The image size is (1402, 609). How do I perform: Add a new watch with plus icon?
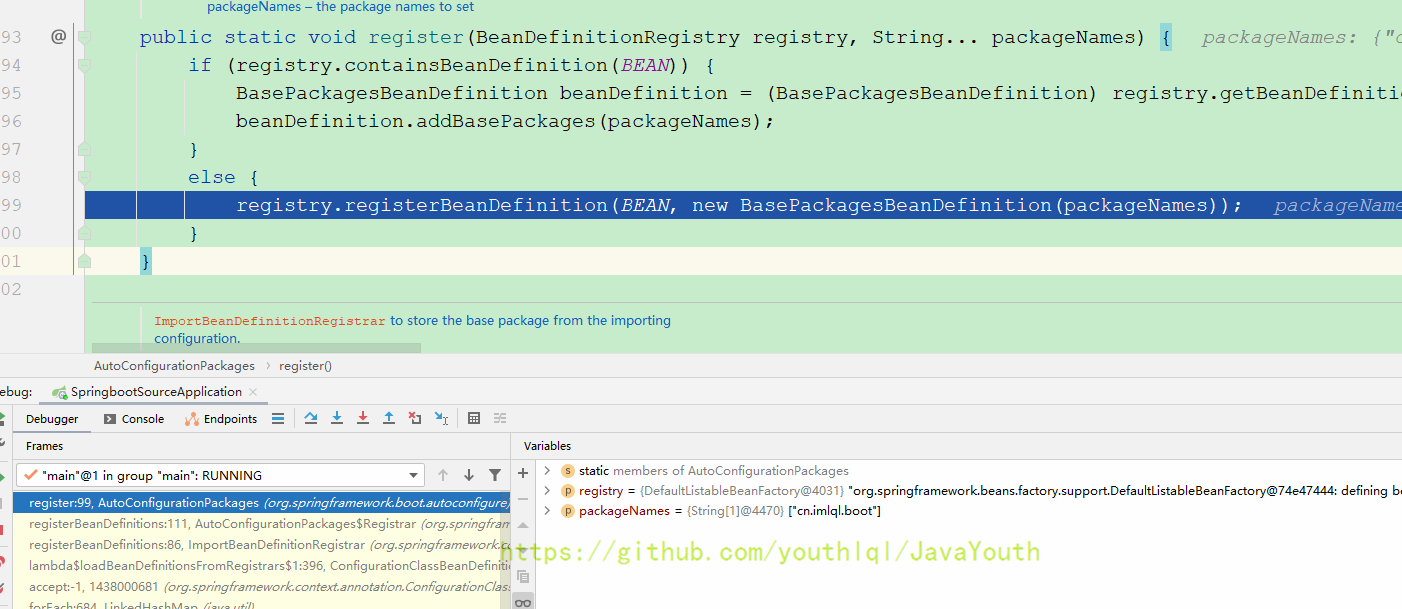point(523,473)
